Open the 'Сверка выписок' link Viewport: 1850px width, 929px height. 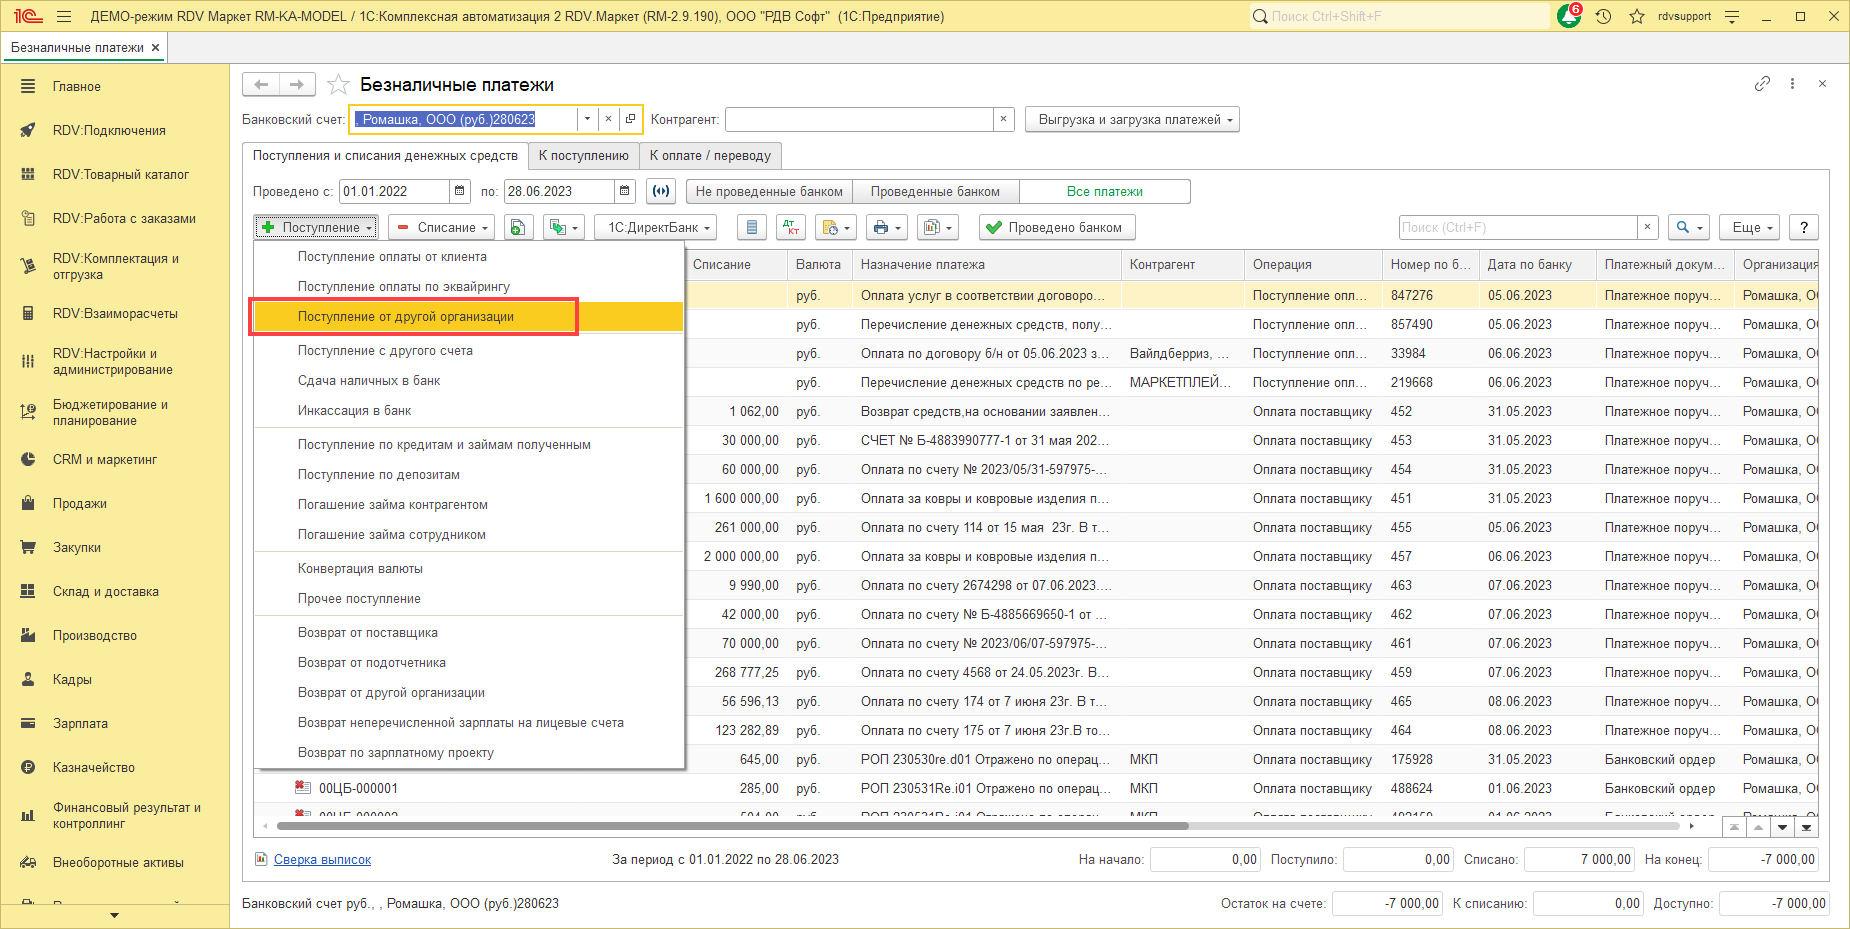[x=322, y=860]
